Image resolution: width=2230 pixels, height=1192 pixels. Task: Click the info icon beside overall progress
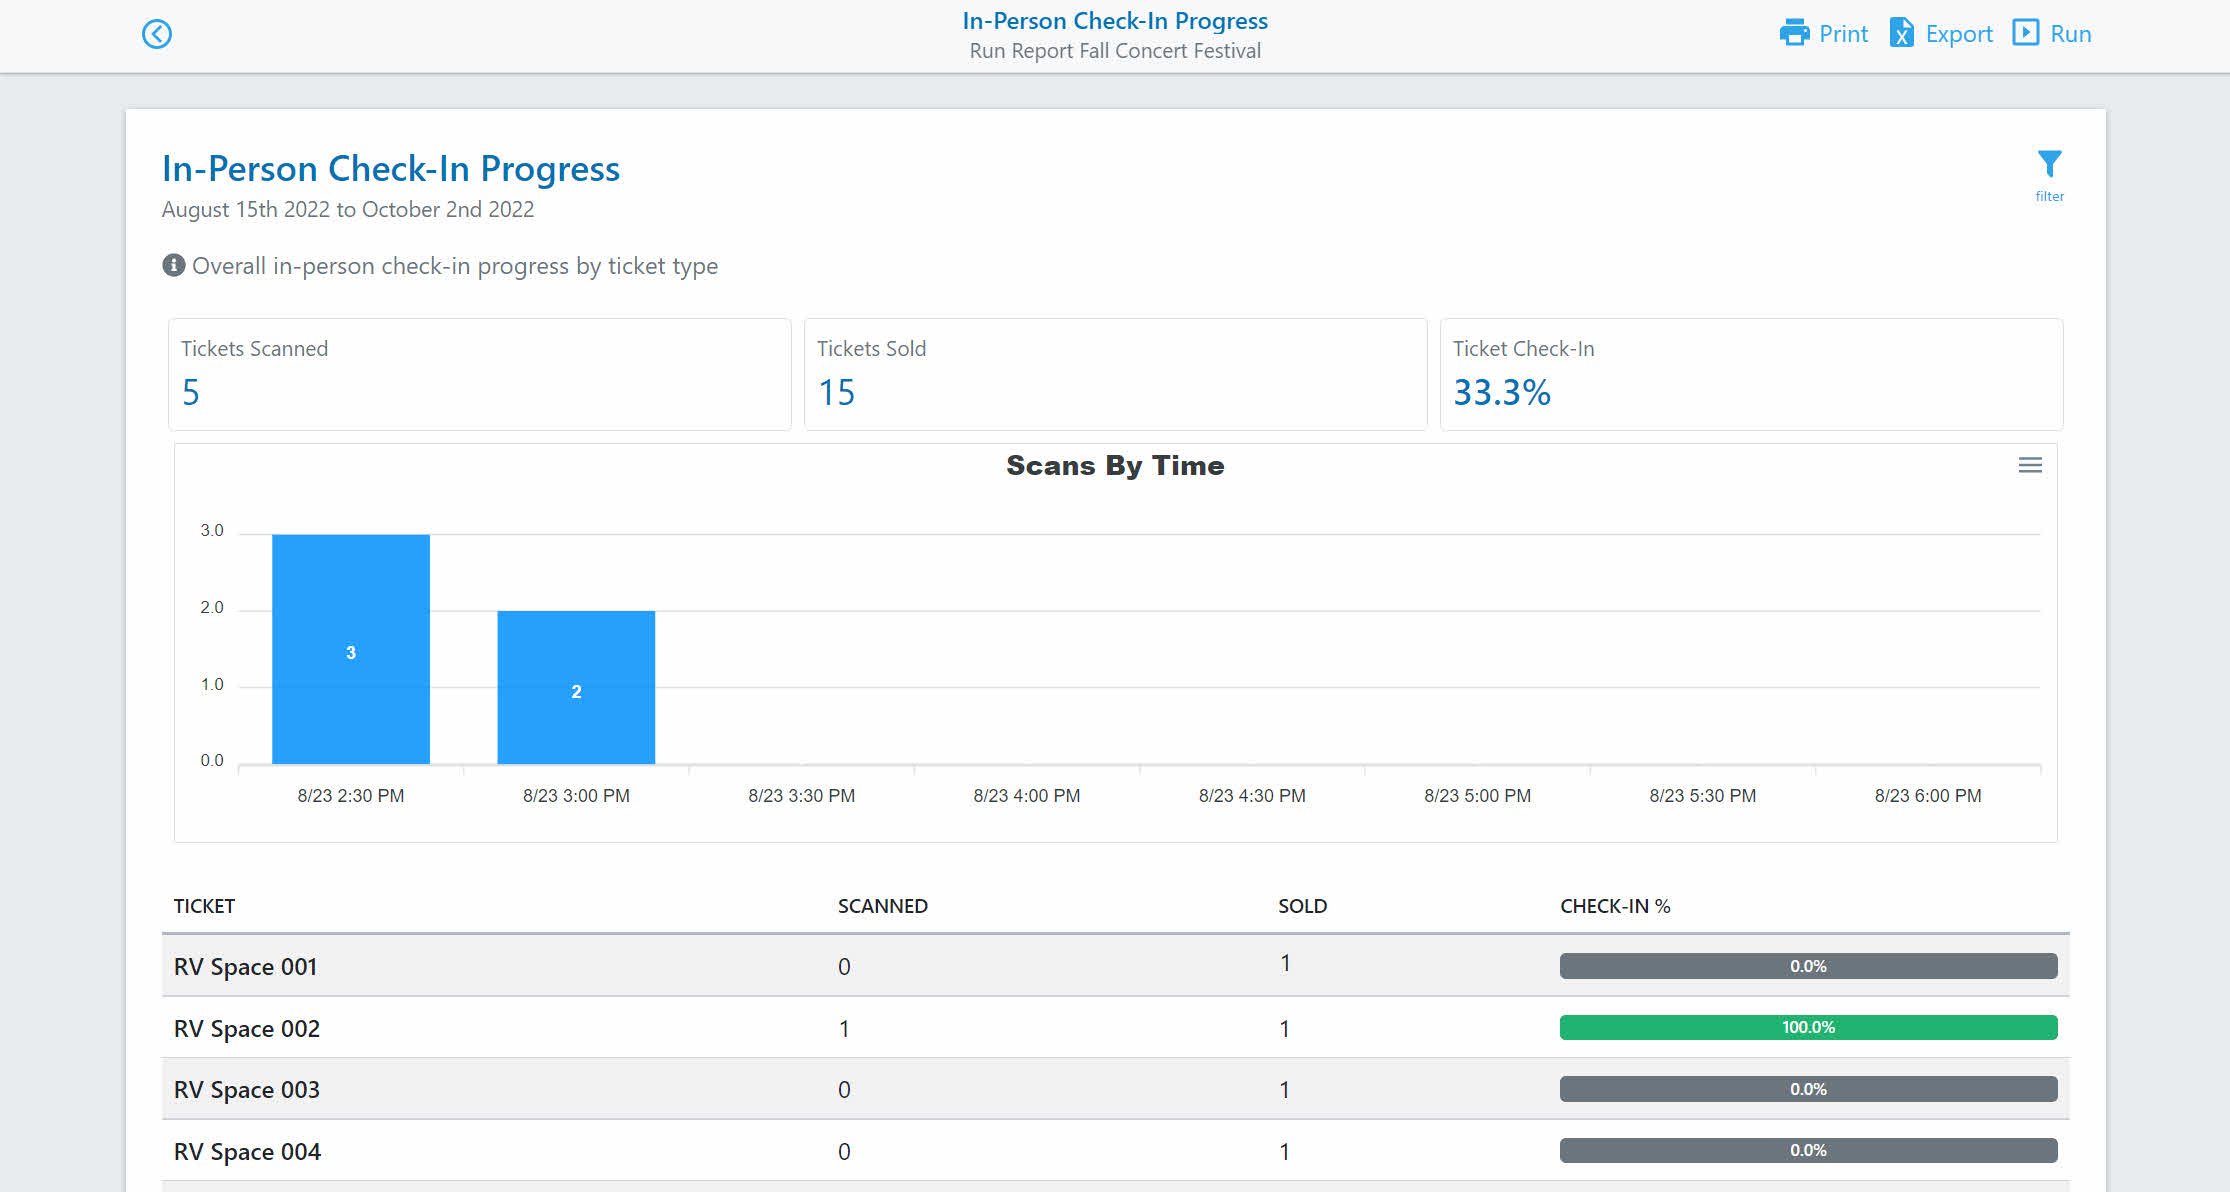point(173,265)
